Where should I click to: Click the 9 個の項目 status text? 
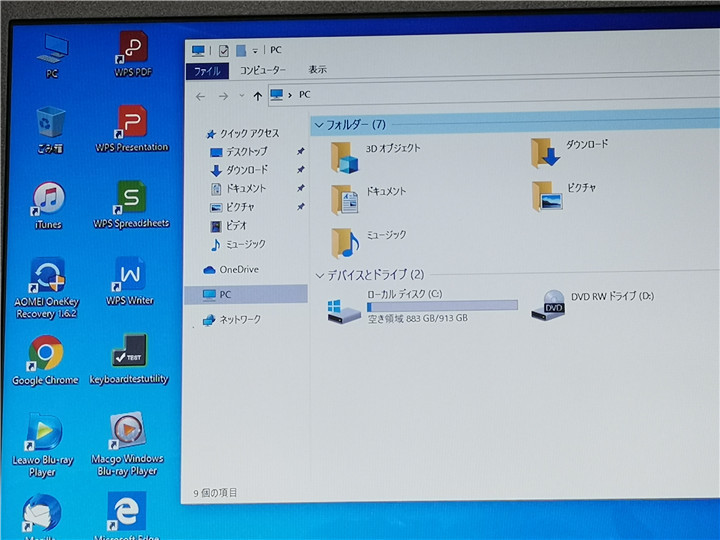[x=215, y=493]
